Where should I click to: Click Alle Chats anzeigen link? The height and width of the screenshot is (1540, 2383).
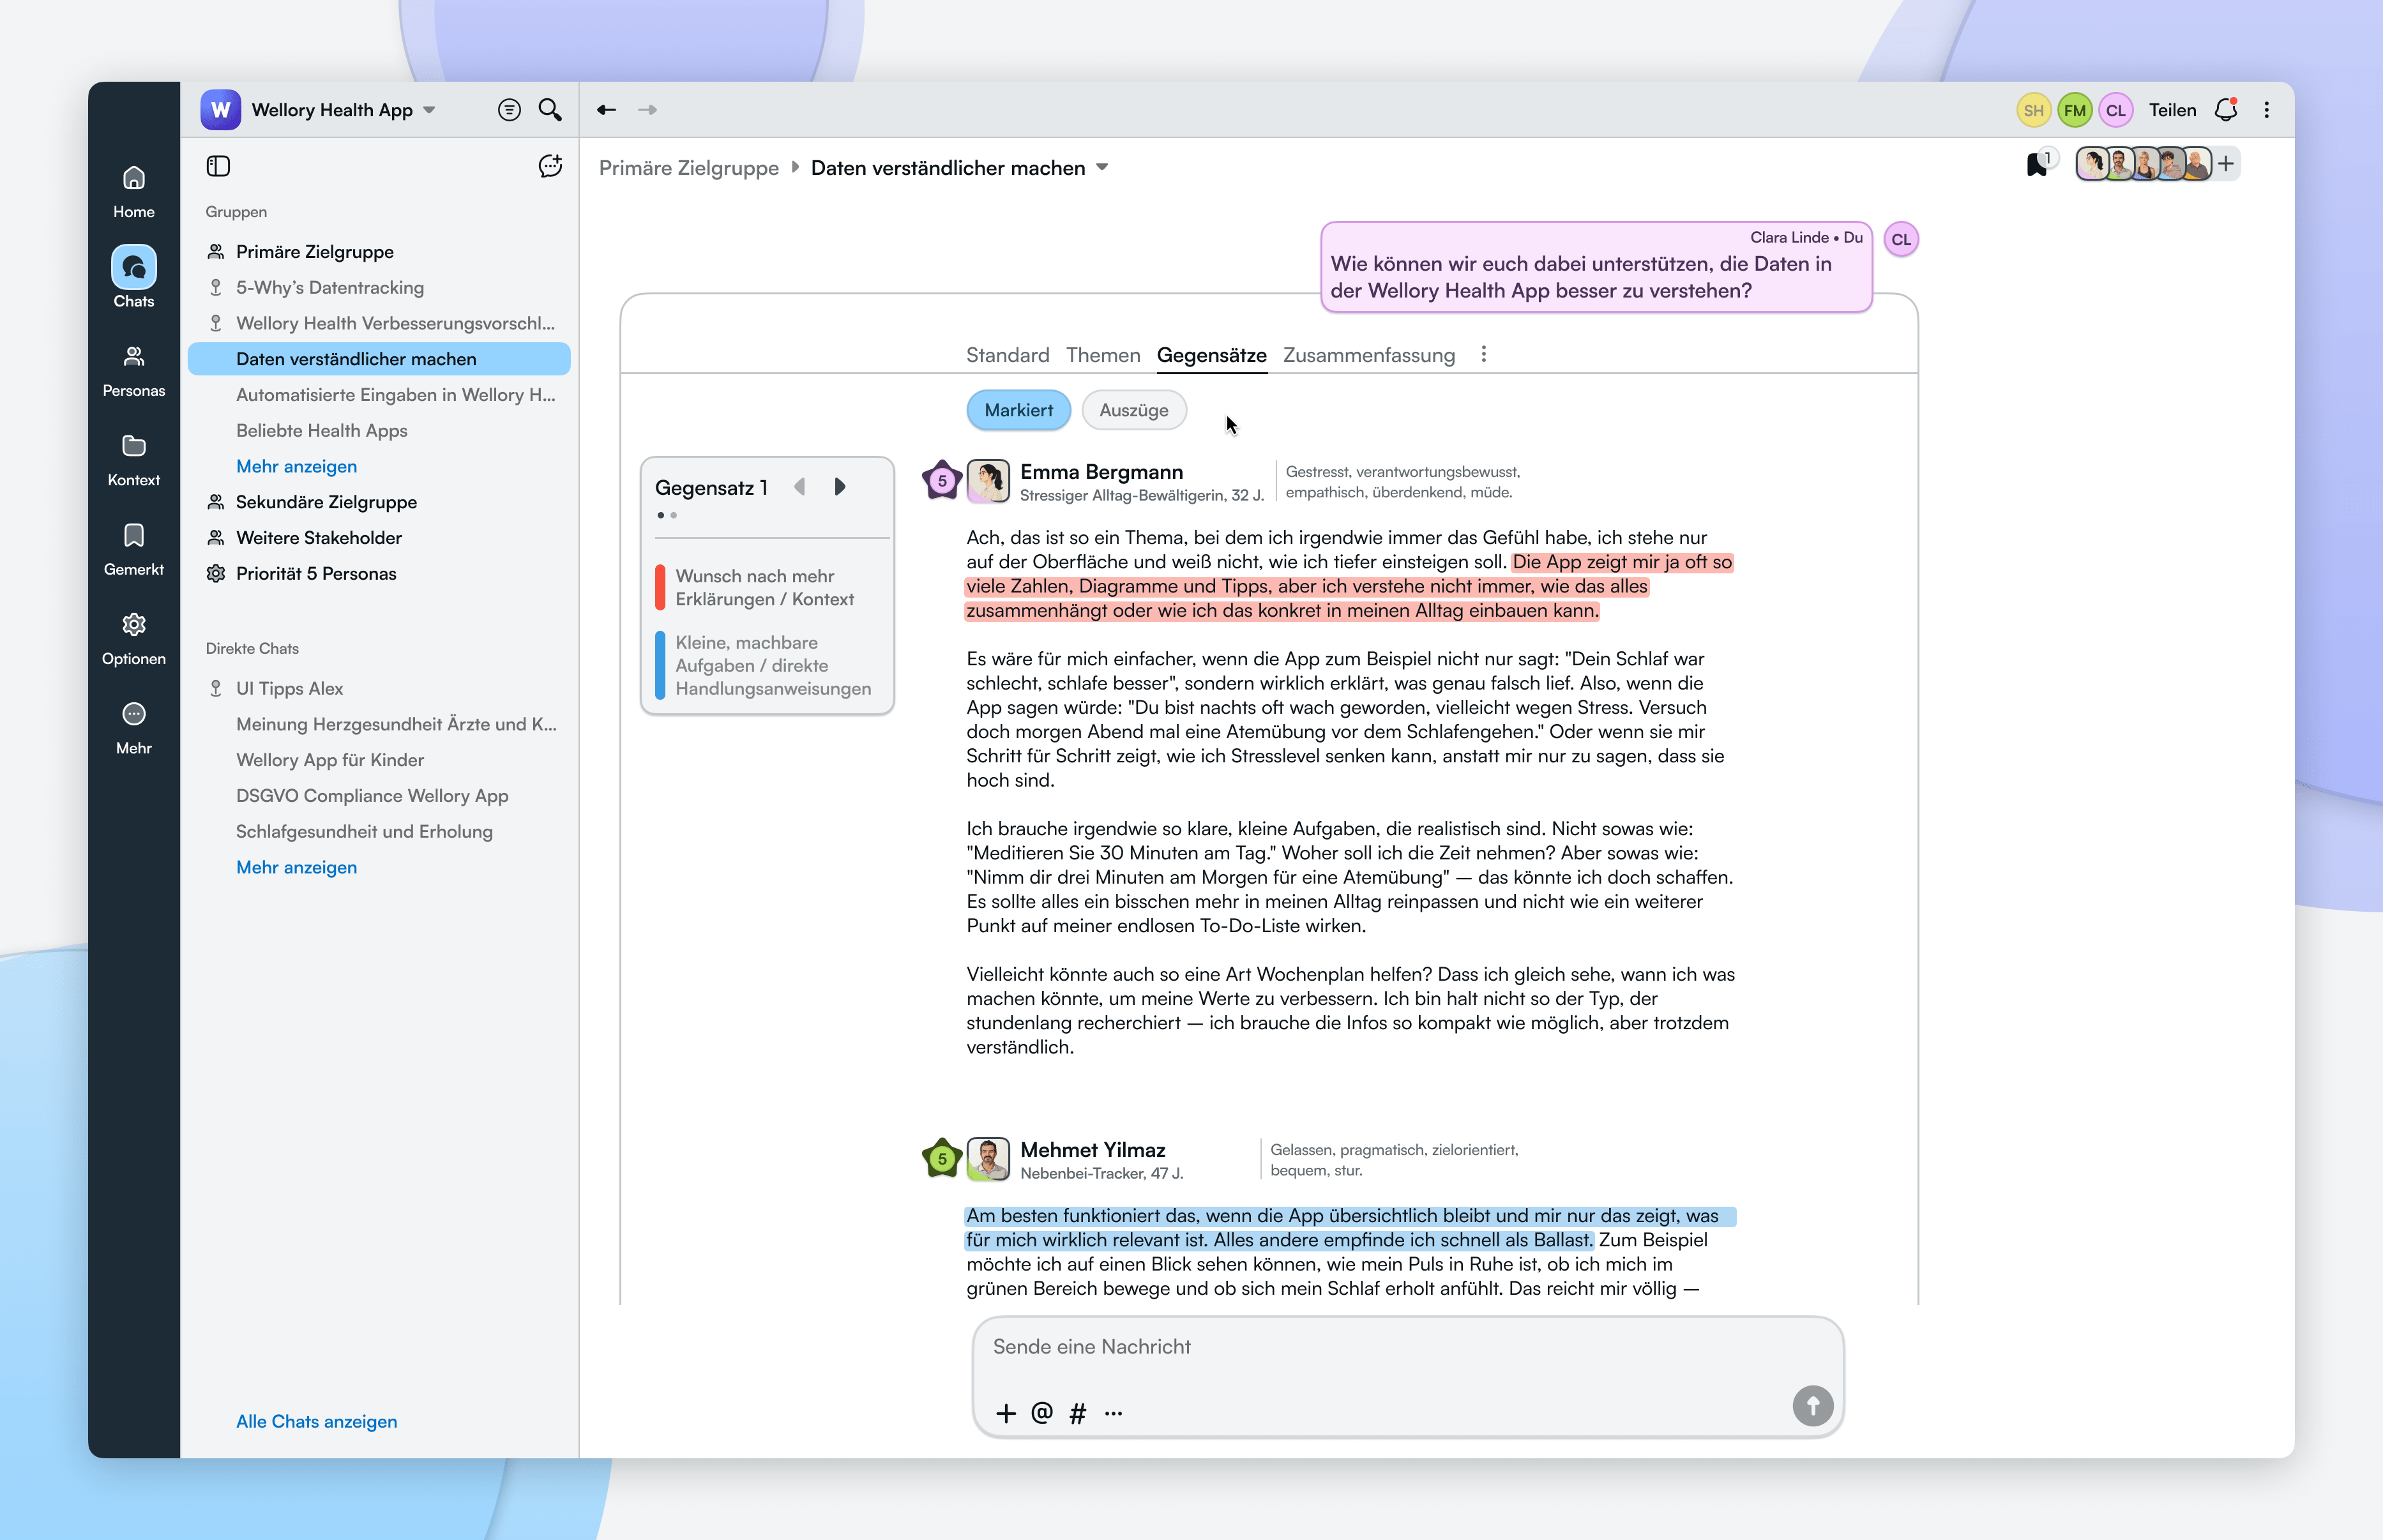tap(316, 1422)
